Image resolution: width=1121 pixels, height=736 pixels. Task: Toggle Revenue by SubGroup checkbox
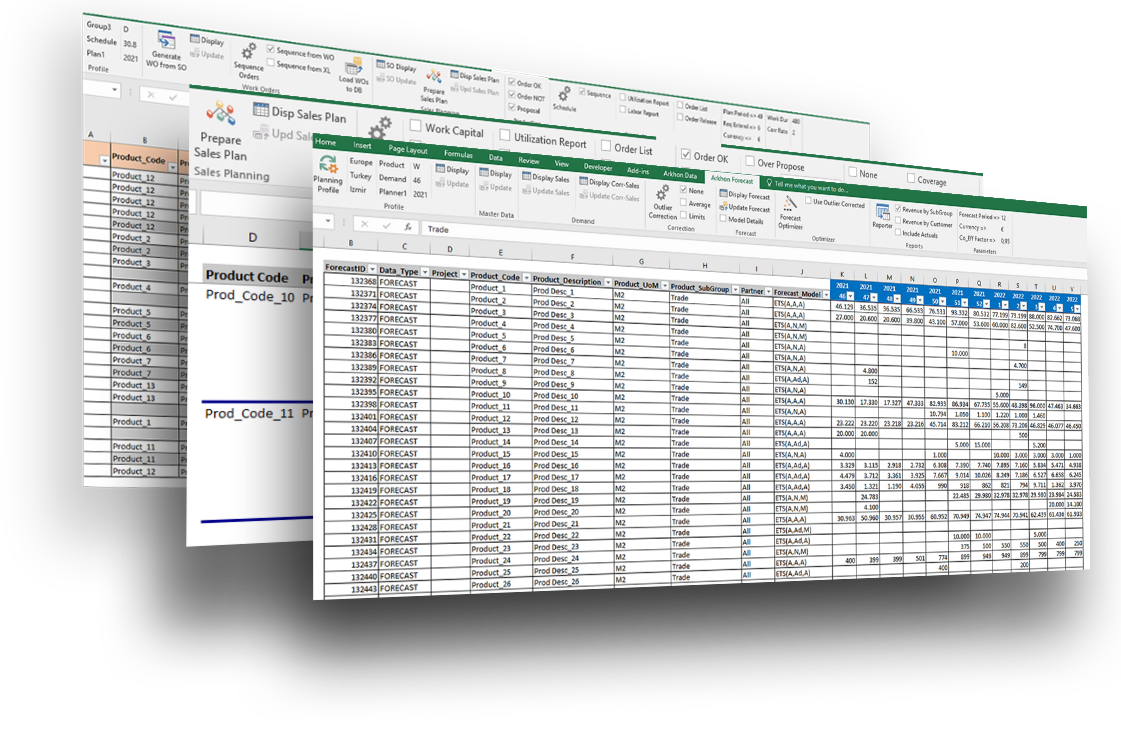[898, 209]
